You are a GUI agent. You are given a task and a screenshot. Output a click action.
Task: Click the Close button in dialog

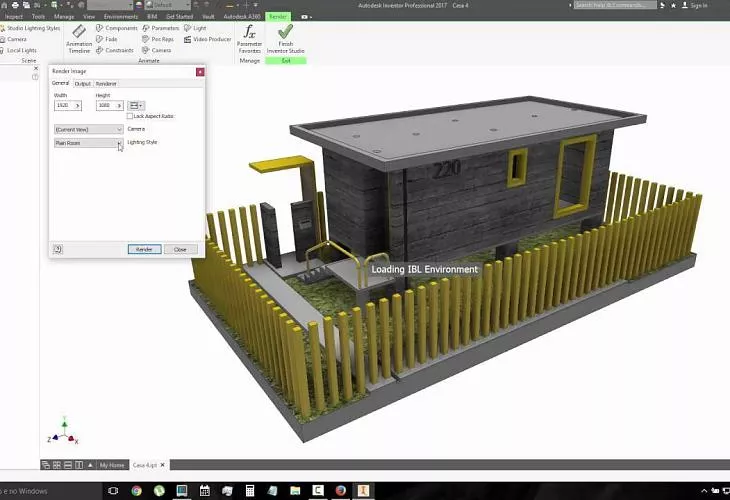coord(180,249)
